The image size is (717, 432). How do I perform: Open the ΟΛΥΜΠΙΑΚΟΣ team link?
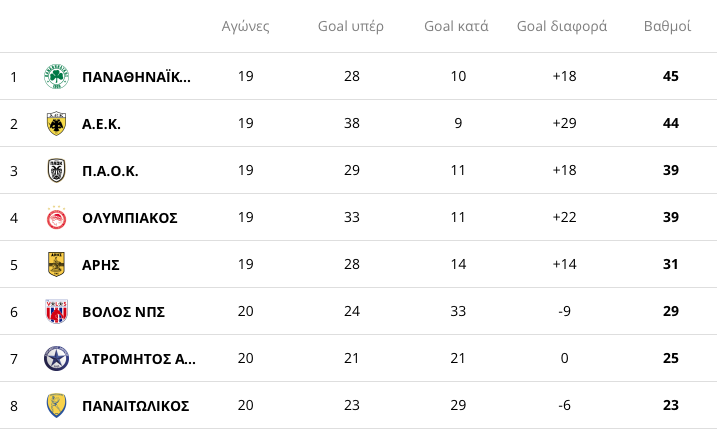tap(129, 218)
